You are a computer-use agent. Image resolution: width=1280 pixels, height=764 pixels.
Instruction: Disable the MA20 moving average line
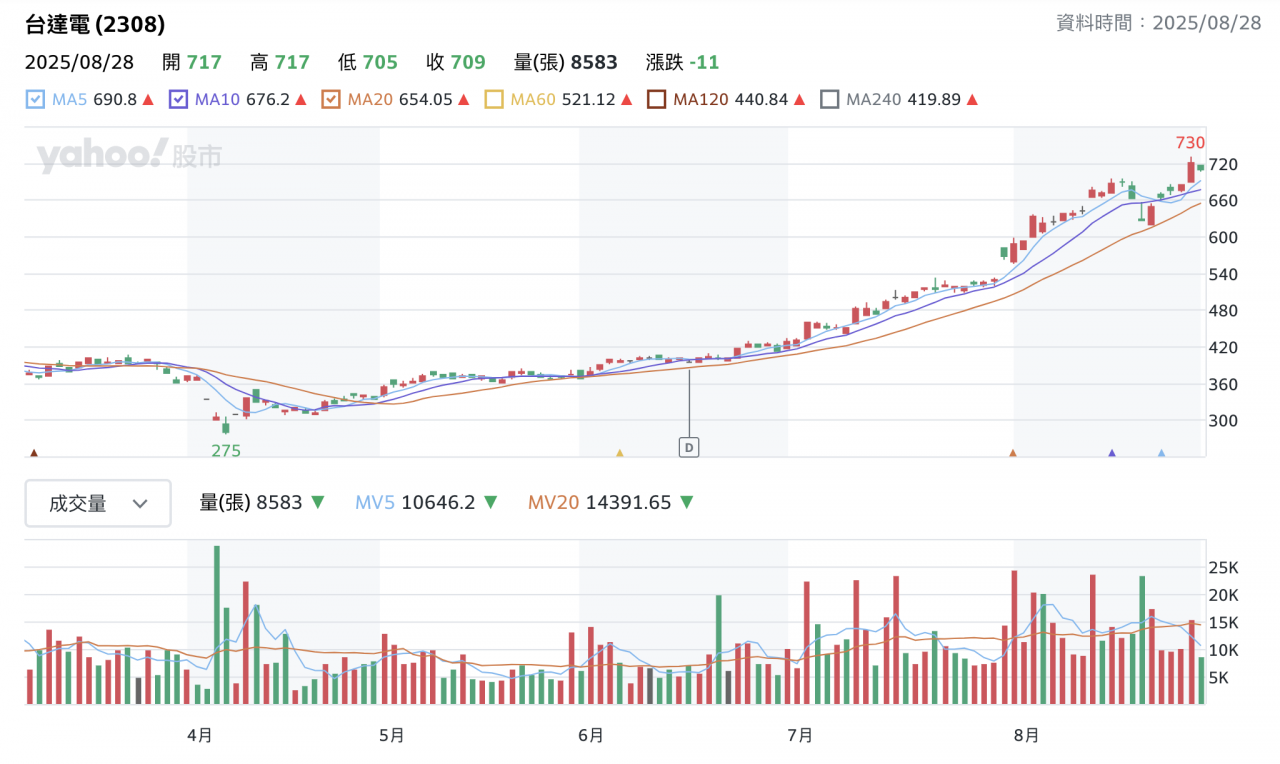pos(331,100)
